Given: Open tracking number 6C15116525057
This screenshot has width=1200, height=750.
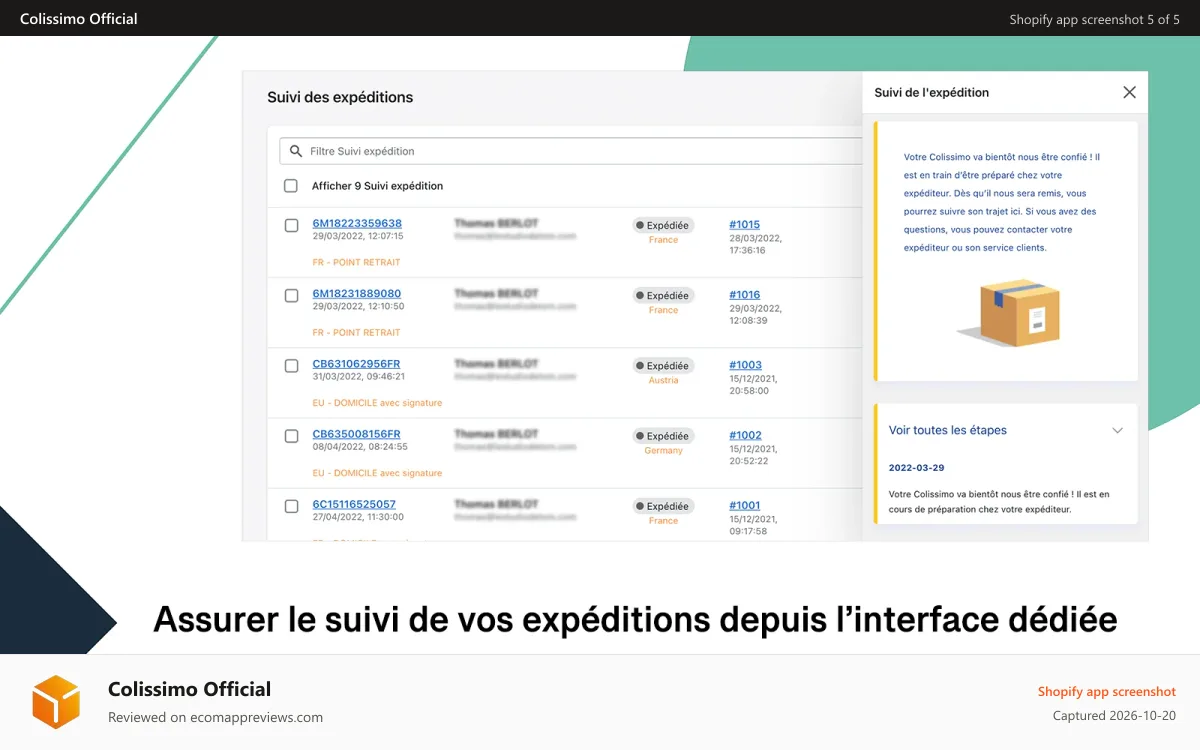Looking at the screenshot, I should click(354, 504).
